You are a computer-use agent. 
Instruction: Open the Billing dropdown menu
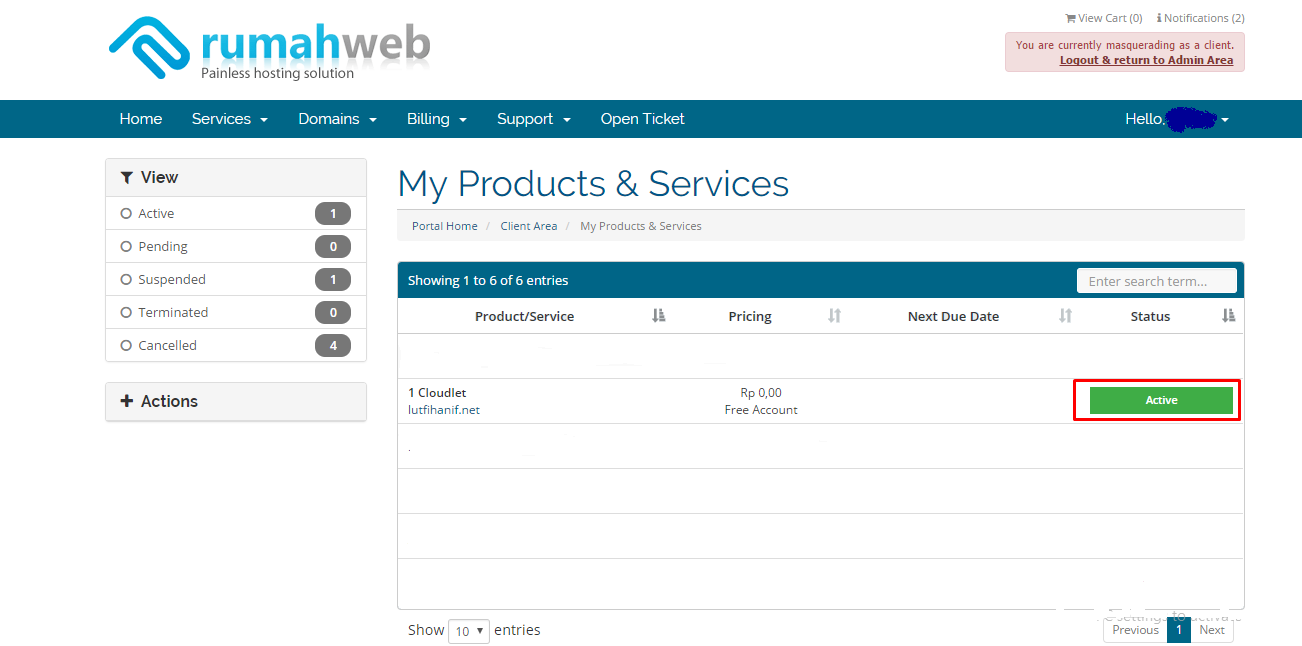[437, 119]
